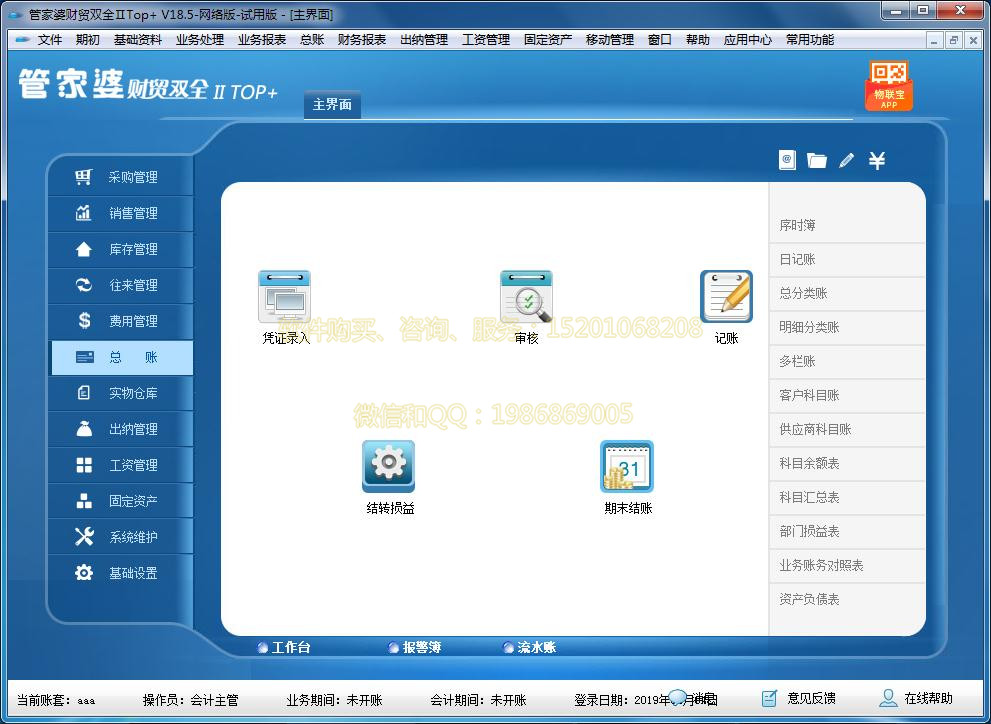This screenshot has width=991, height=724.
Task: Click the ¥ currency icon in toolbar
Action: pyautogui.click(x=876, y=159)
